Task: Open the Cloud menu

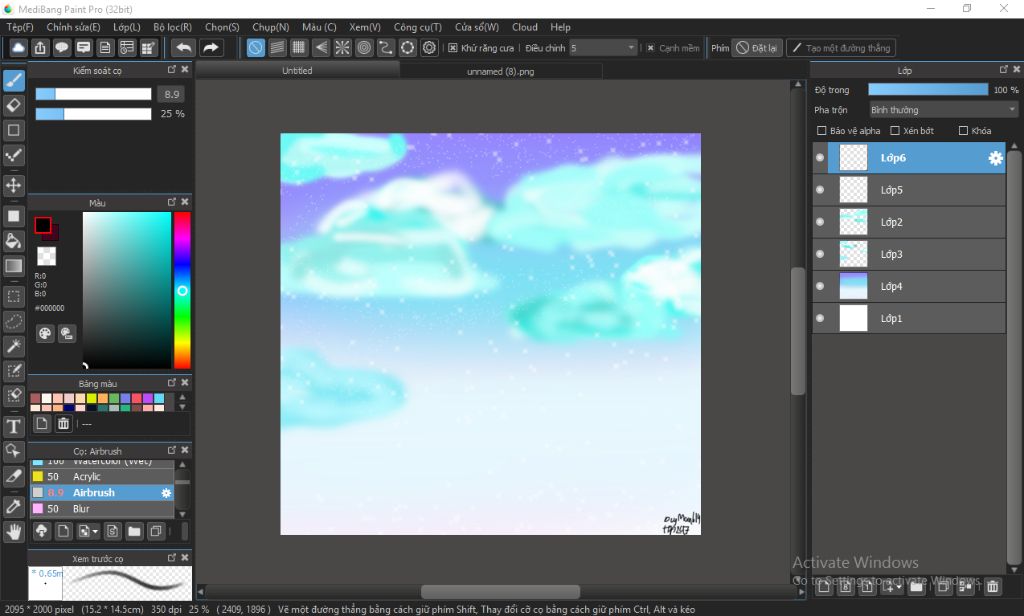Action: point(524,27)
